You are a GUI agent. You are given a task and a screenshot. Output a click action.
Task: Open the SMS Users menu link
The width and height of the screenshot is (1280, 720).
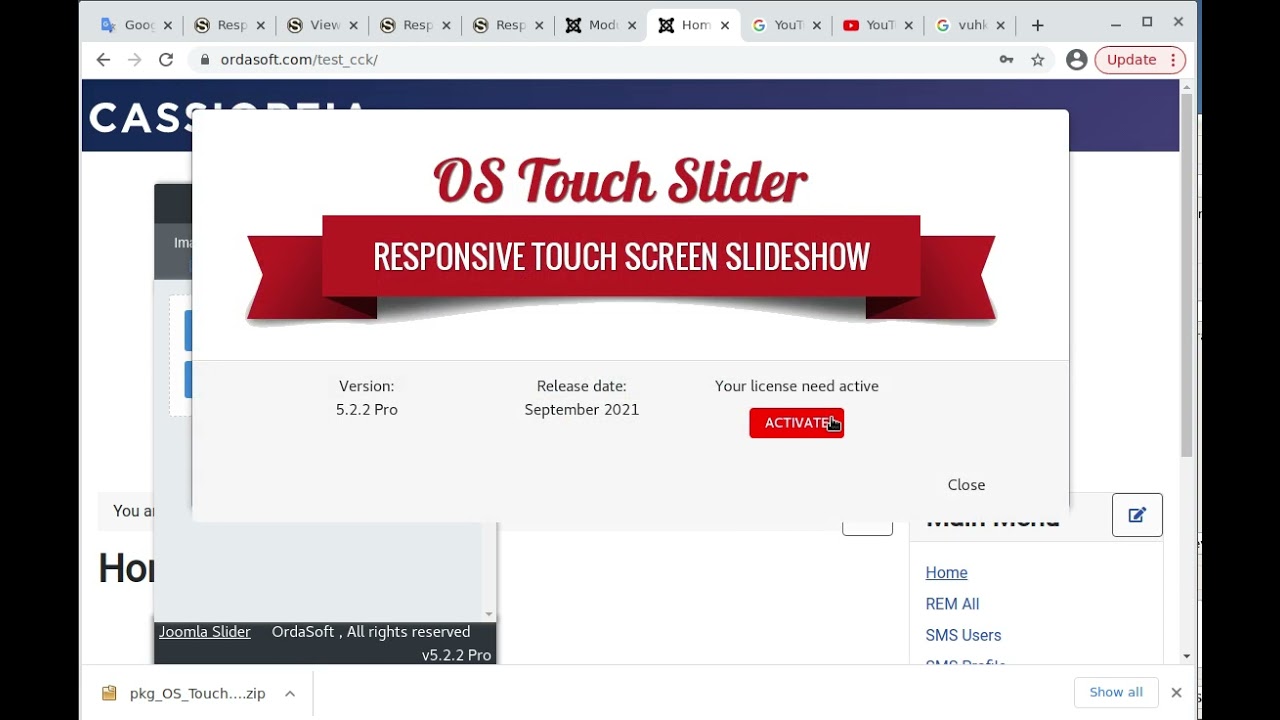963,635
